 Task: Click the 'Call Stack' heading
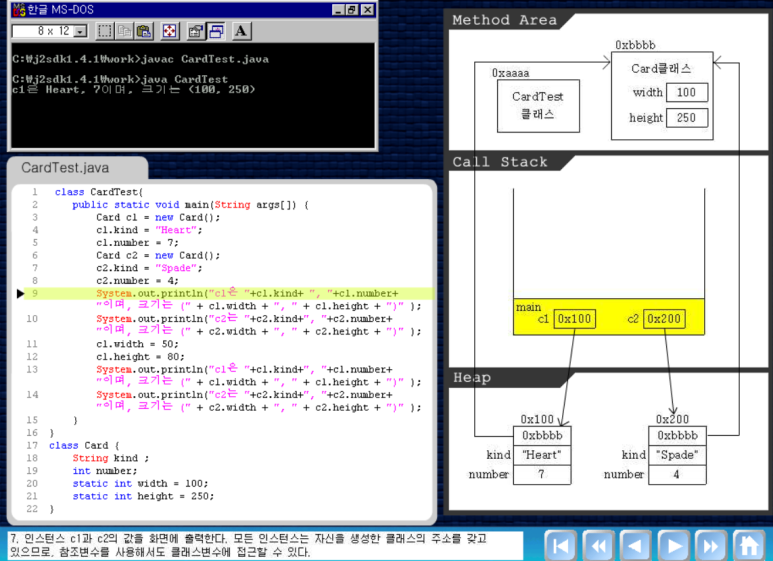click(x=500, y=162)
